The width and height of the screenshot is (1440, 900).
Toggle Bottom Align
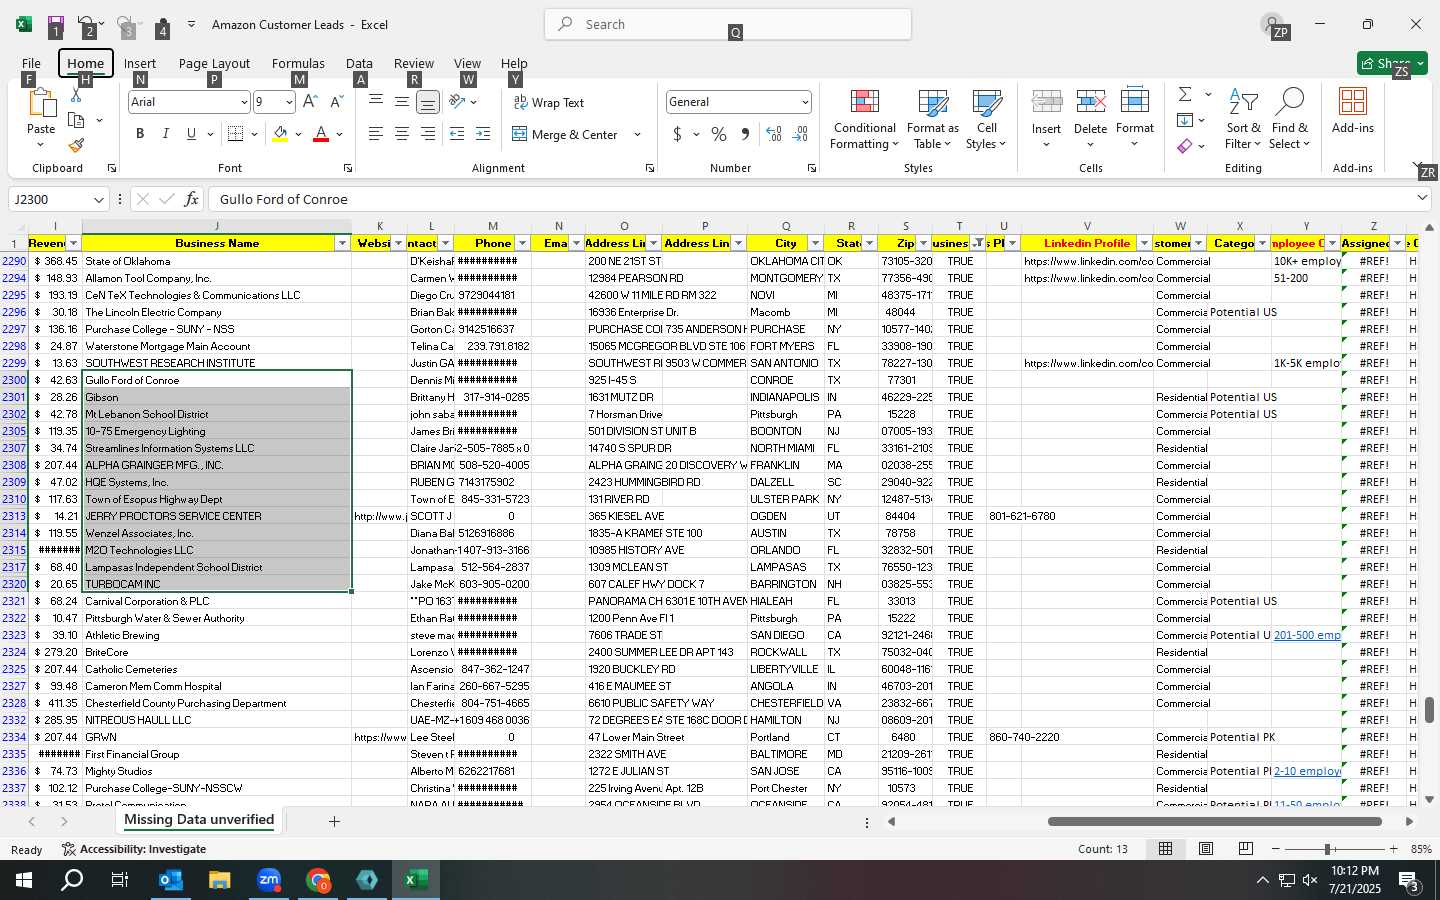pos(427,102)
